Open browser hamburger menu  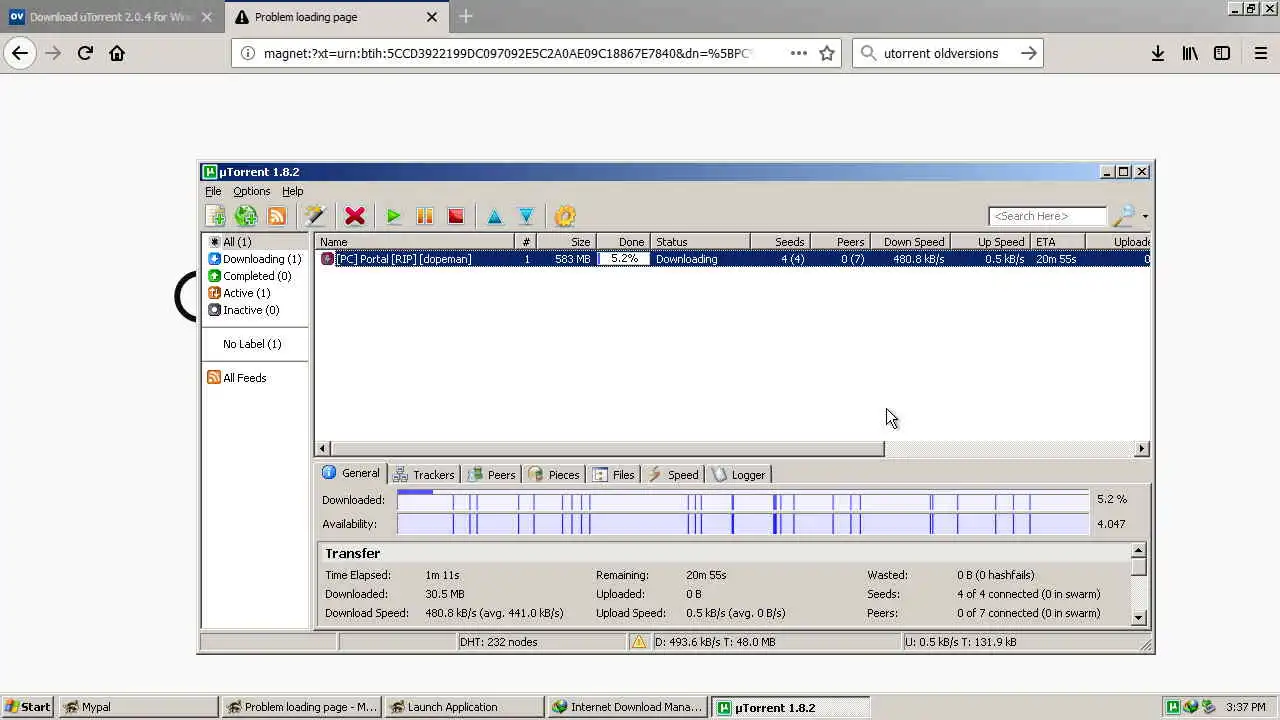(1261, 53)
